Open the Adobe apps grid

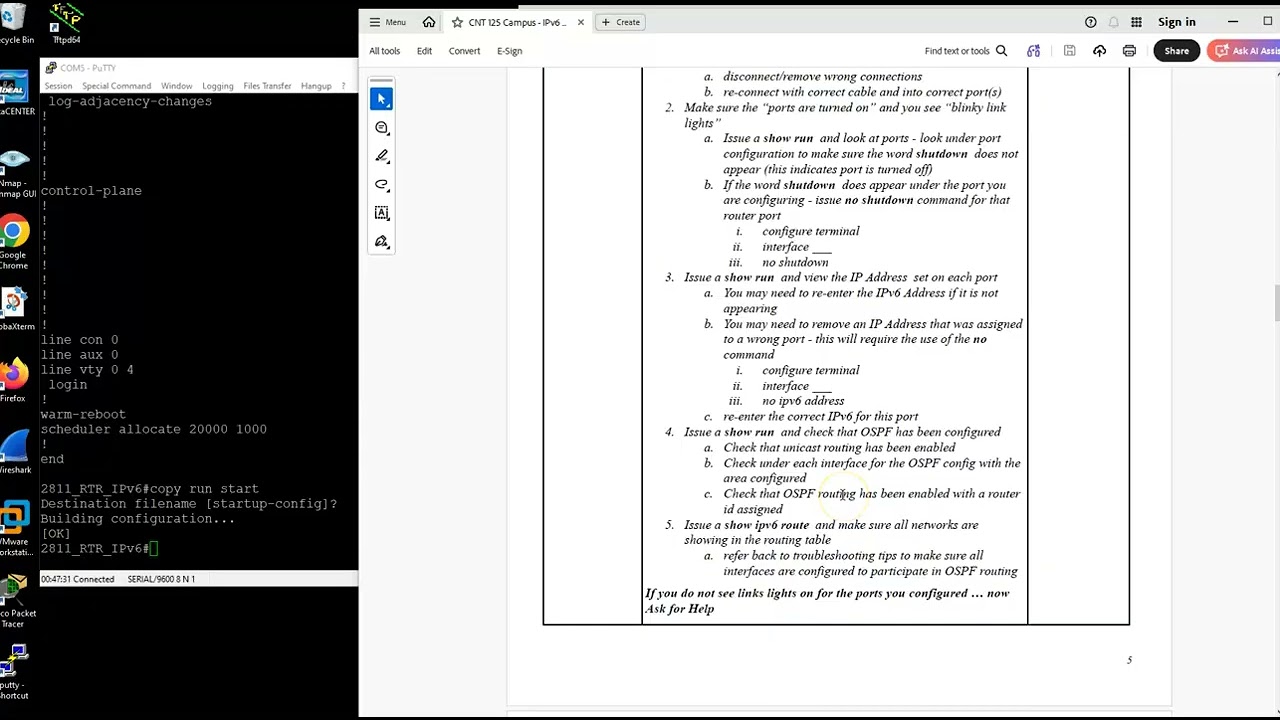(x=1136, y=22)
